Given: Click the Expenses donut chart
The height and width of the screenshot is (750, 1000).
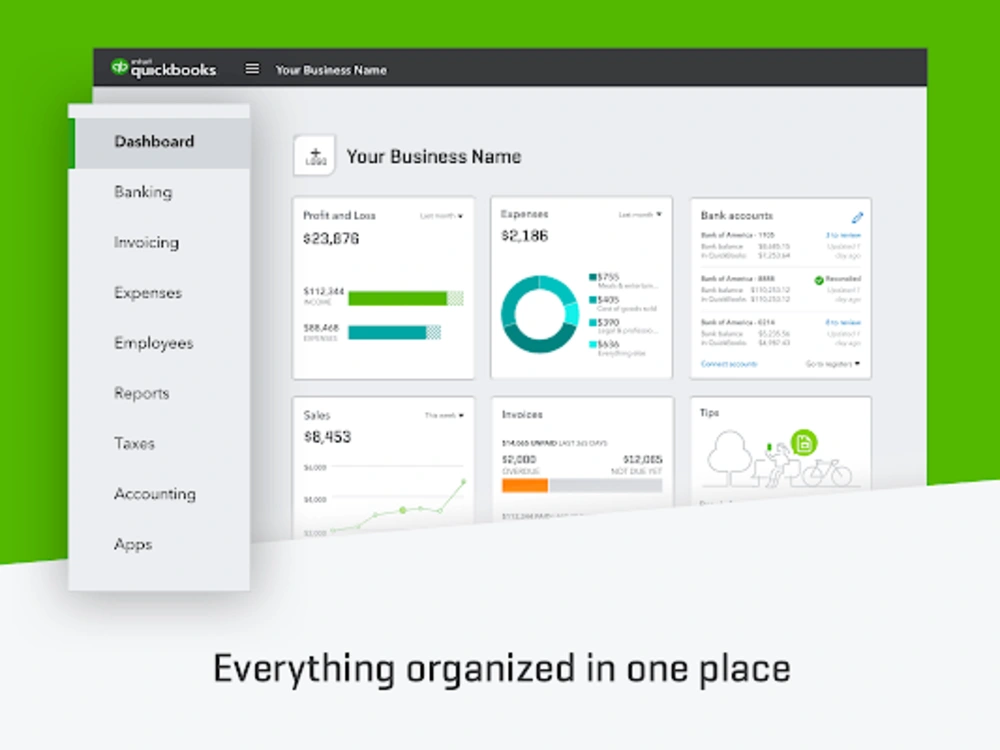Looking at the screenshot, I should point(540,314).
